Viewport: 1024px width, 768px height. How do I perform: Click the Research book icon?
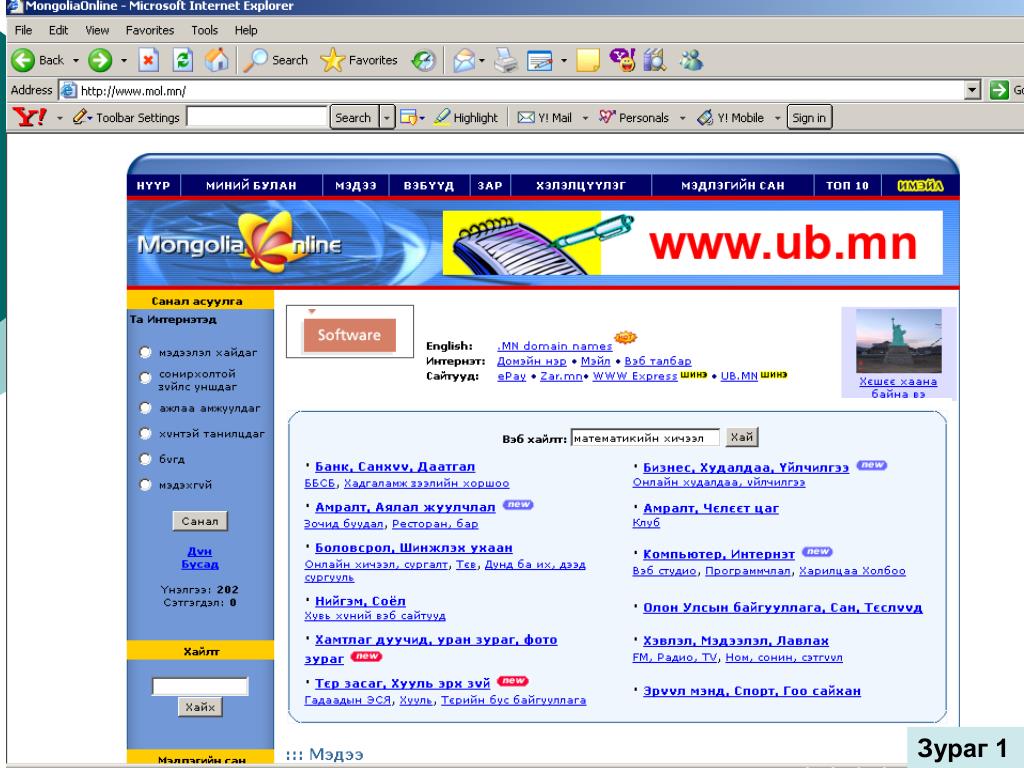[x=654, y=60]
